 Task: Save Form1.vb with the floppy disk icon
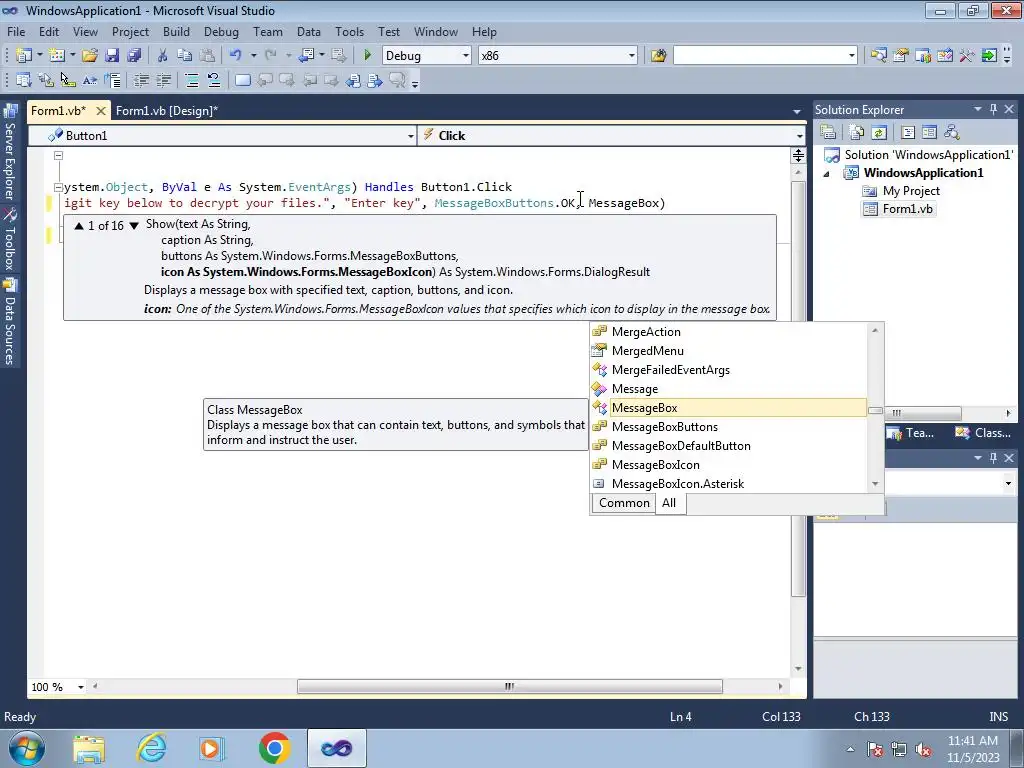pos(112,56)
